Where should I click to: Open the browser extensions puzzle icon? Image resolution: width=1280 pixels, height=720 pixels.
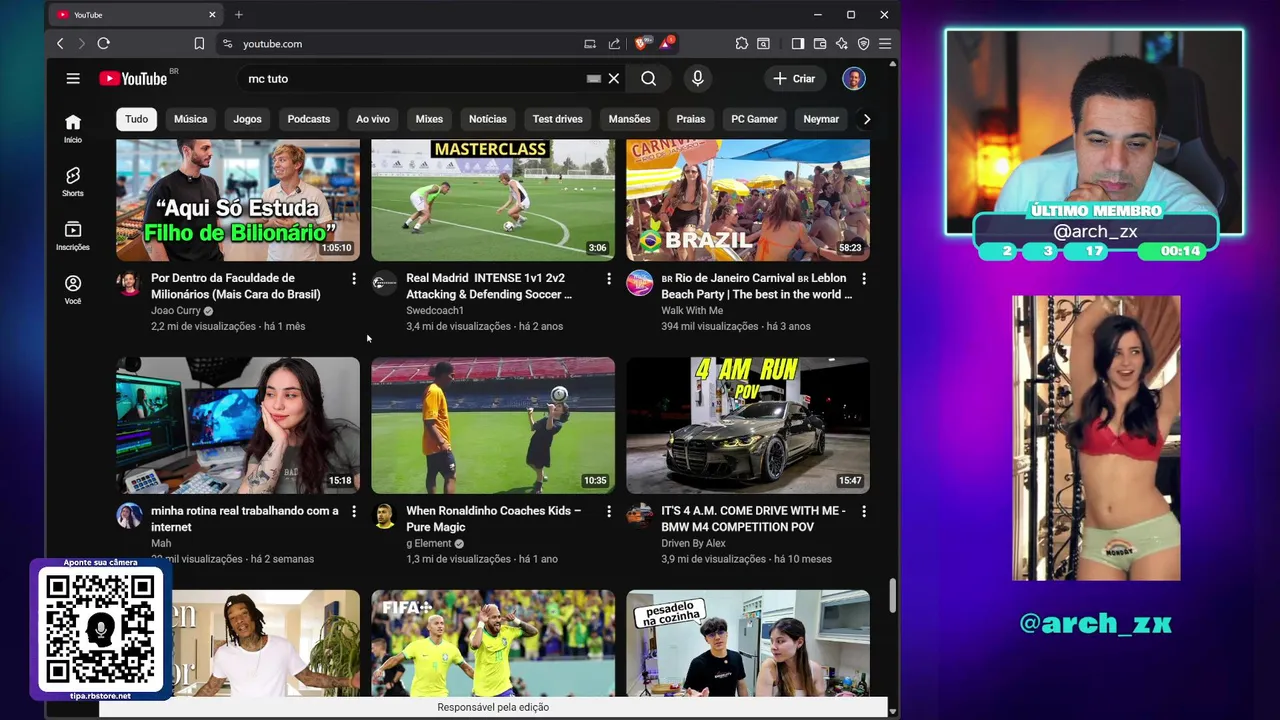tap(741, 43)
